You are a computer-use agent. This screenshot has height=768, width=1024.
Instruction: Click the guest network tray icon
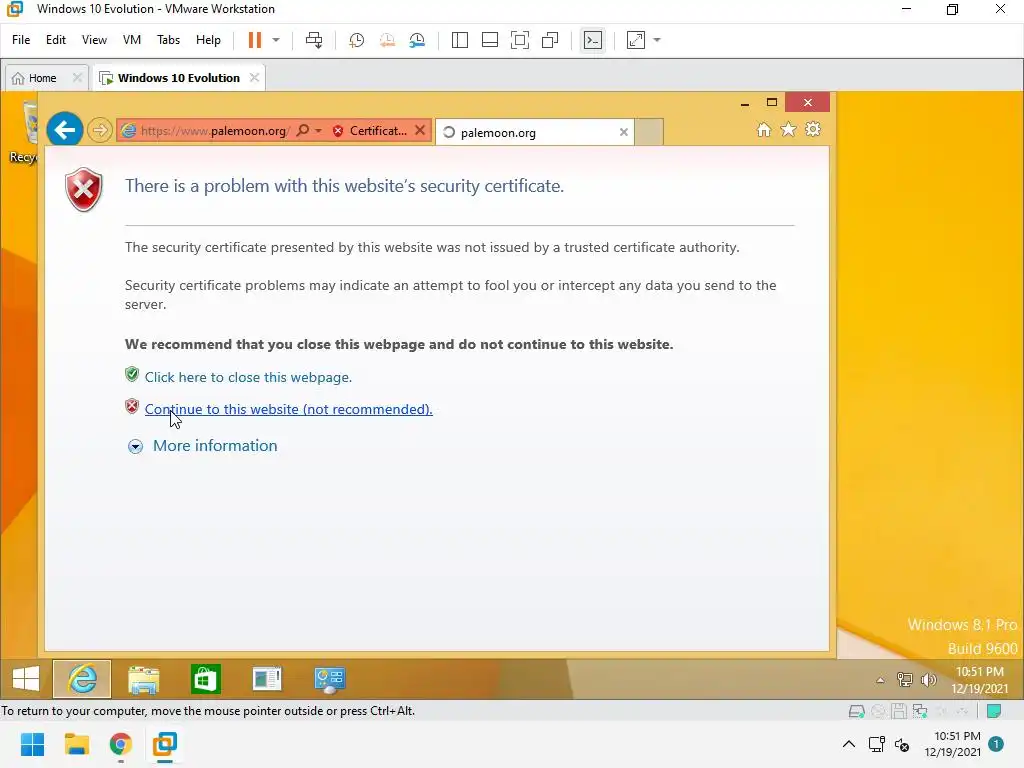904,680
